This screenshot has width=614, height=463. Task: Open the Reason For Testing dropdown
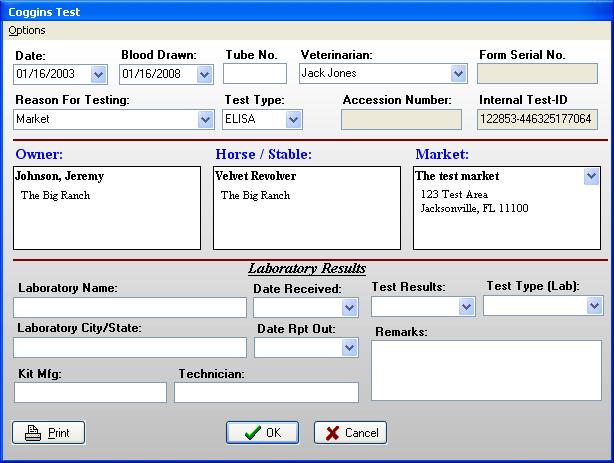coord(205,120)
